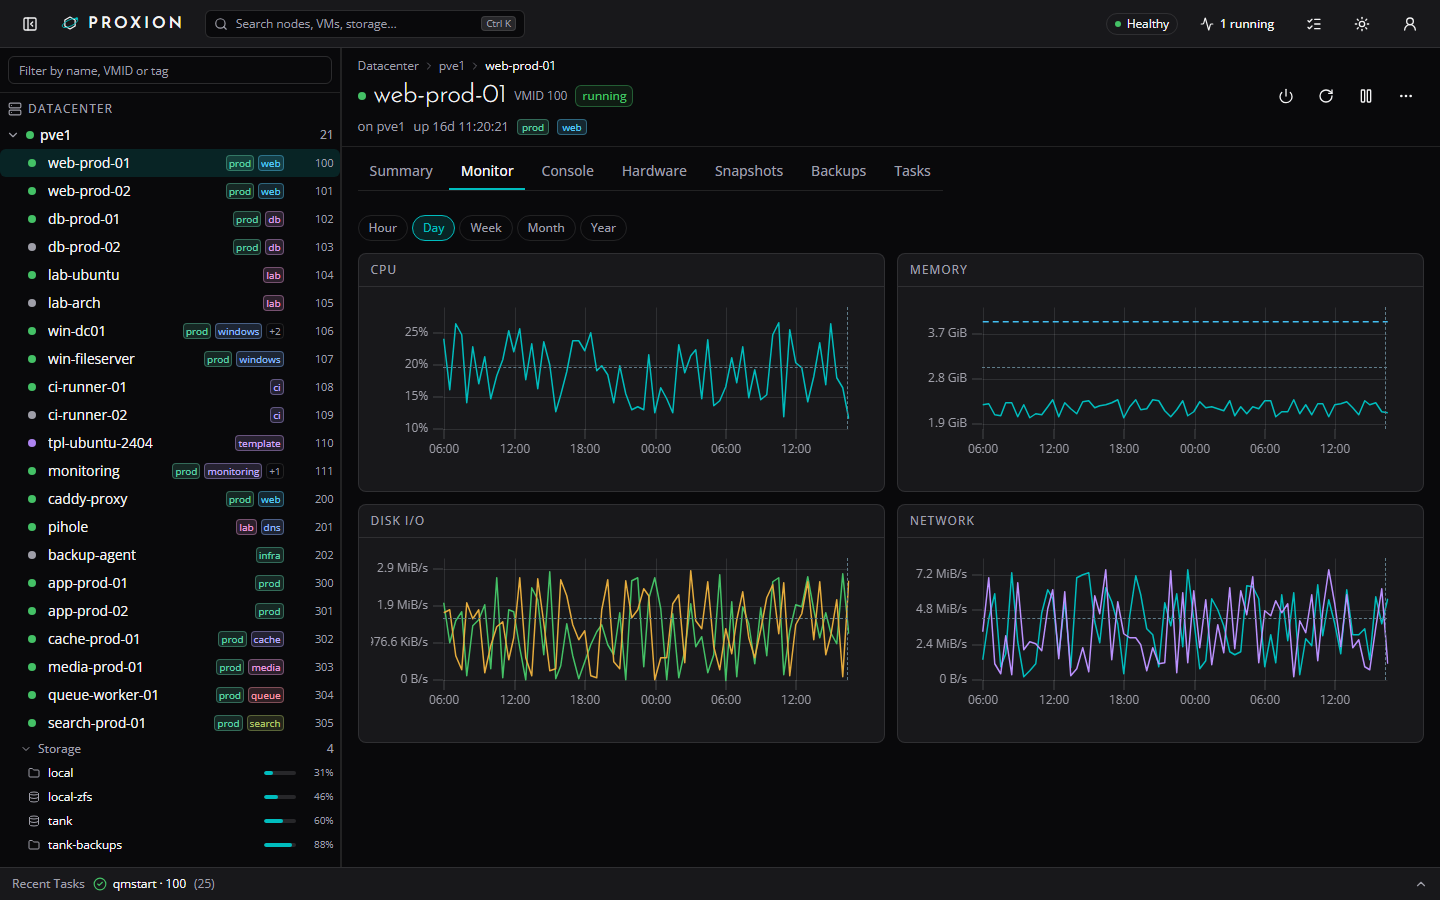Viewport: 1440px width, 900px height.
Task: Open the Hardware tab
Action: tap(654, 171)
